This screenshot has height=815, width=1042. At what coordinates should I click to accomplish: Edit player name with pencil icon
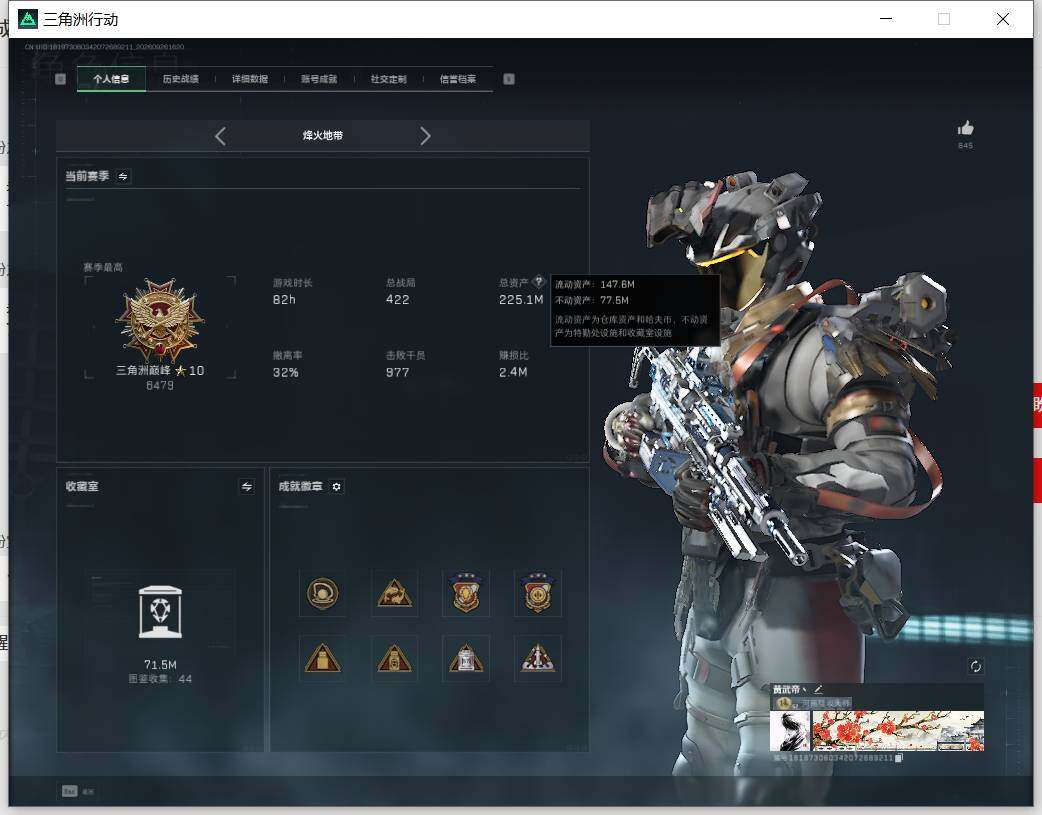pyautogui.click(x=818, y=689)
